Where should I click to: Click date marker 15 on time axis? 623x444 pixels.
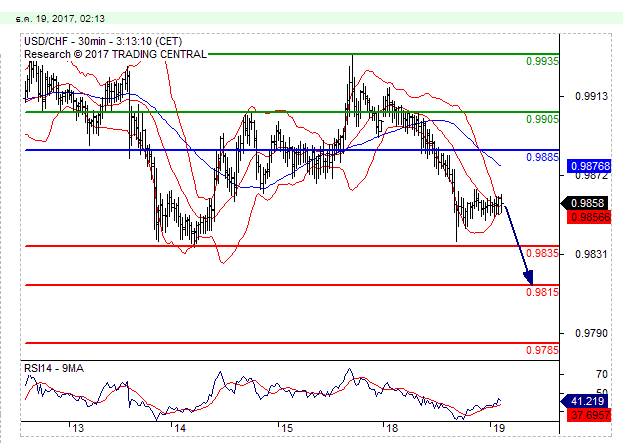tap(287, 428)
